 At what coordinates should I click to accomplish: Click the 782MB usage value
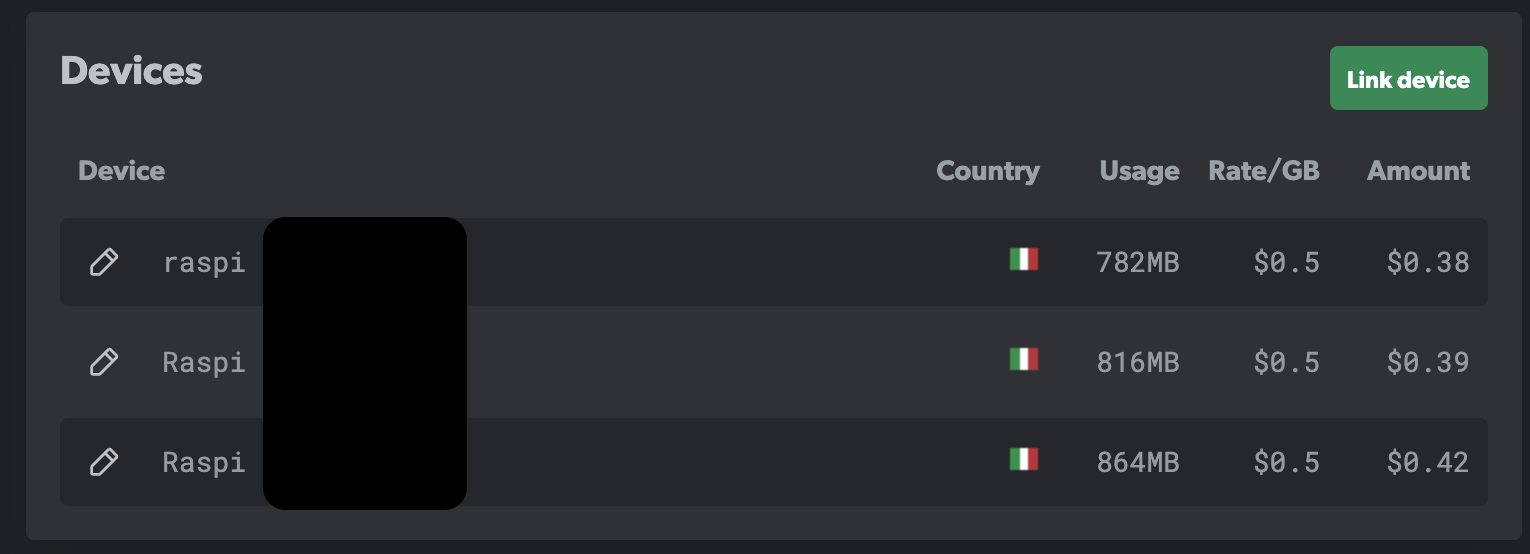pyautogui.click(x=1137, y=263)
